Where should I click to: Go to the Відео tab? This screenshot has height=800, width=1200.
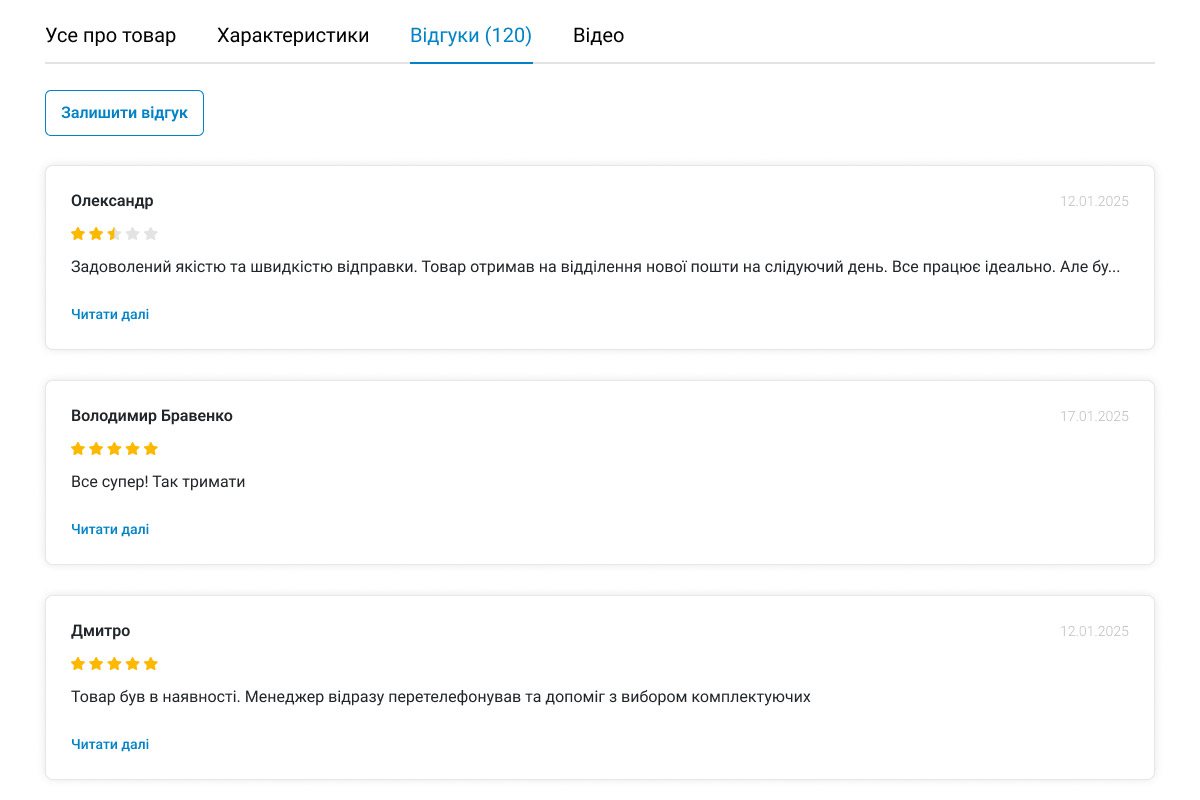click(598, 36)
